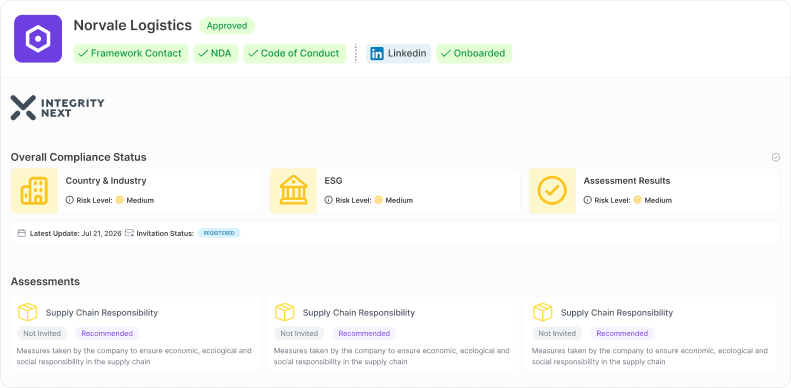
Task: Click the purple Norvale Logistics hexagon logo
Action: [38, 39]
